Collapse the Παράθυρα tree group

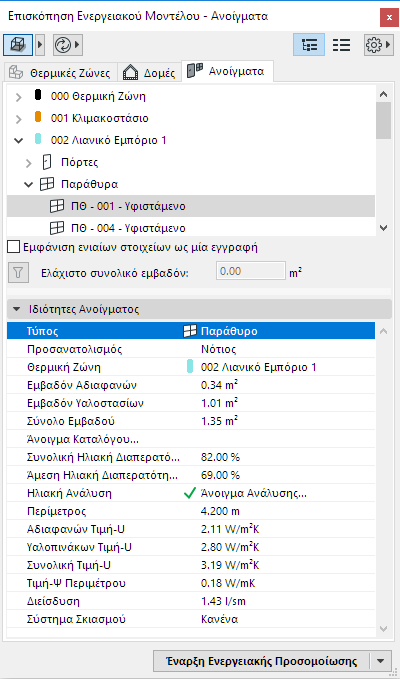point(29,185)
